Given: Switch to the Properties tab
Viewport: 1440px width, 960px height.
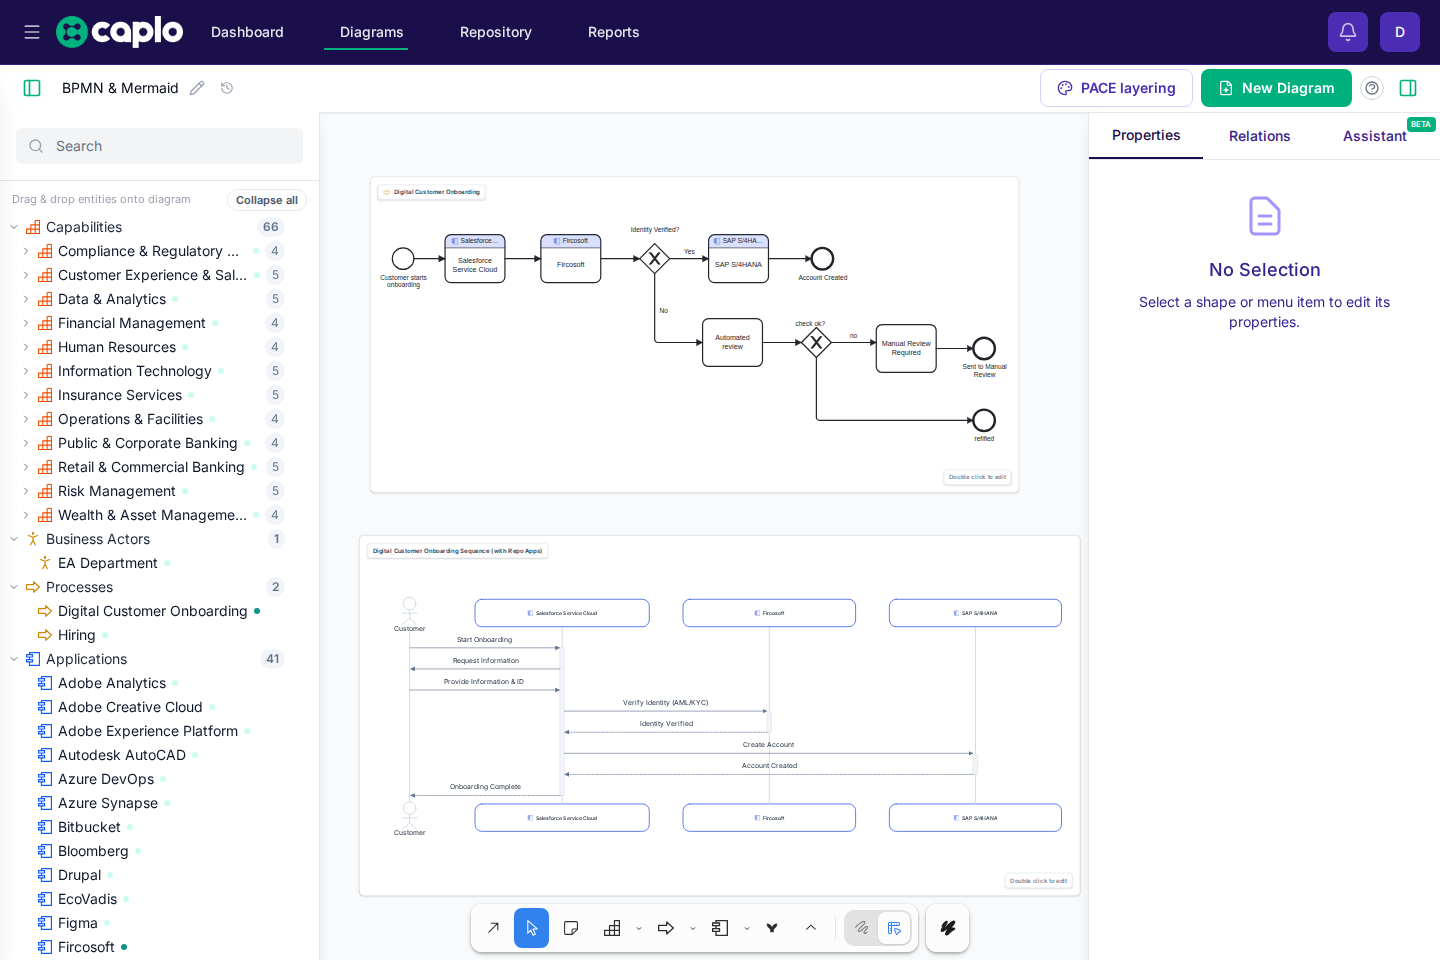Looking at the screenshot, I should [1146, 136].
